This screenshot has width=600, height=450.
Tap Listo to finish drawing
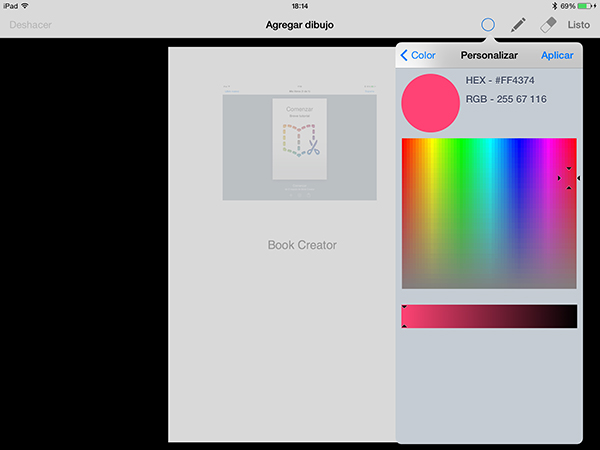point(579,25)
